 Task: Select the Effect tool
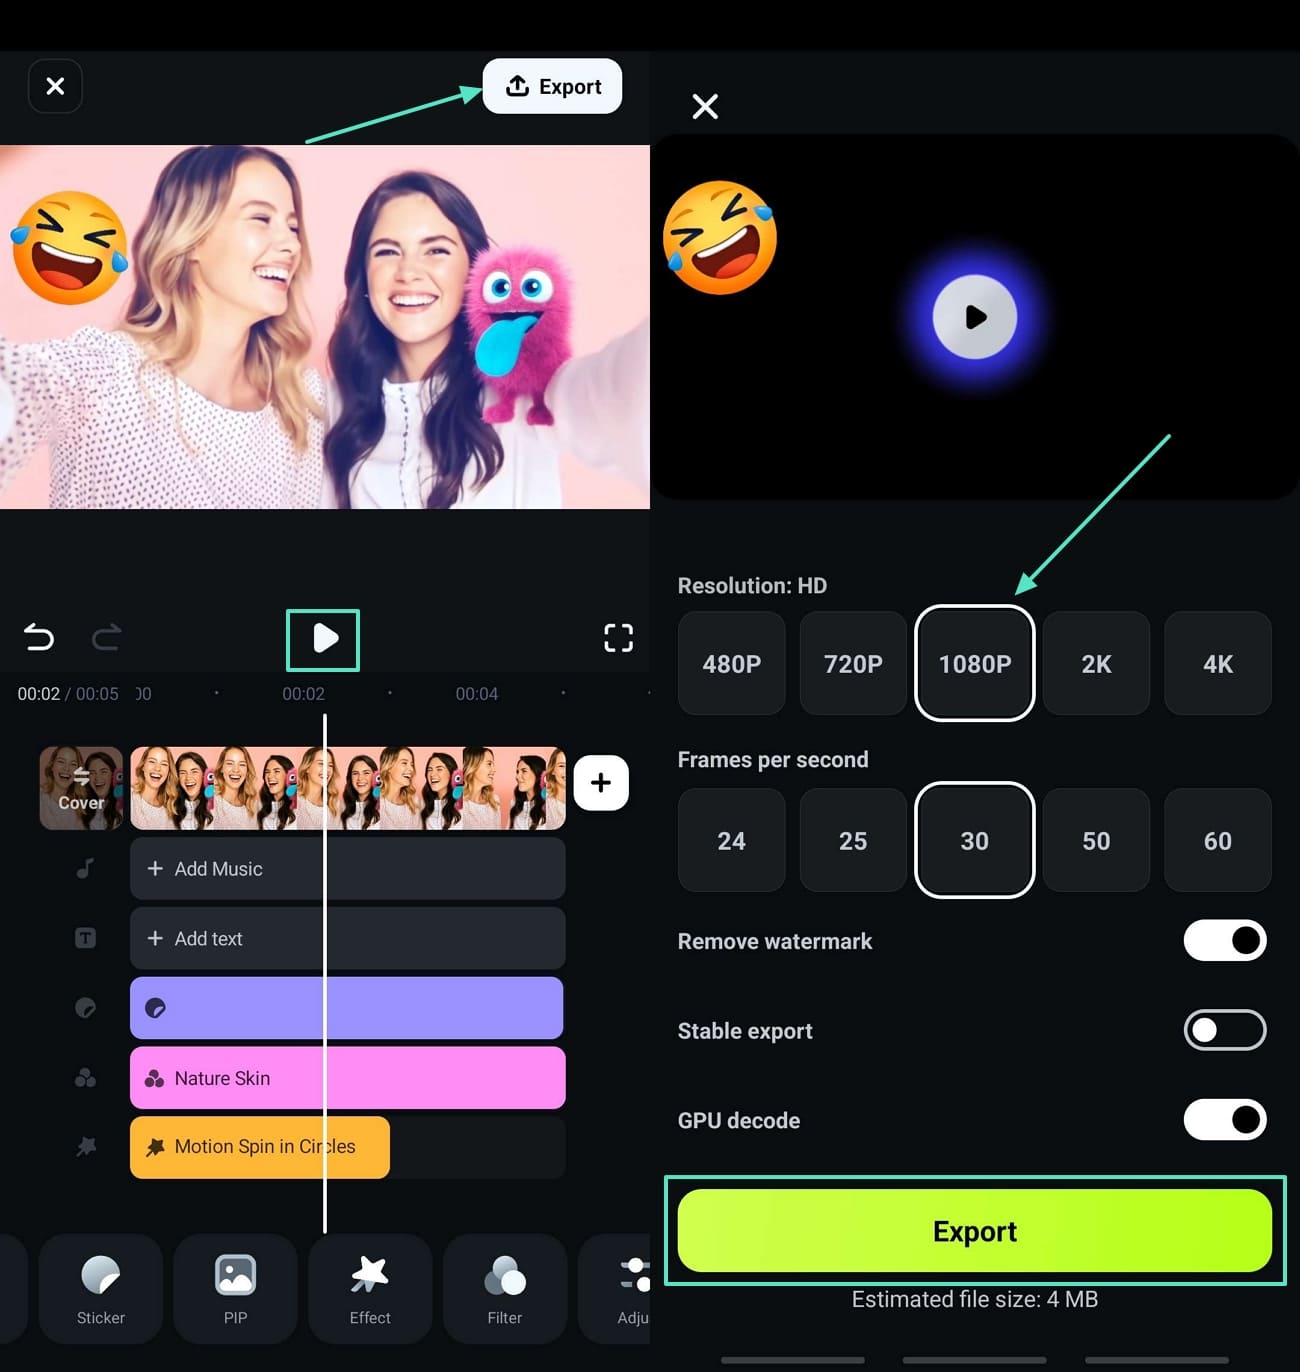(x=370, y=1289)
